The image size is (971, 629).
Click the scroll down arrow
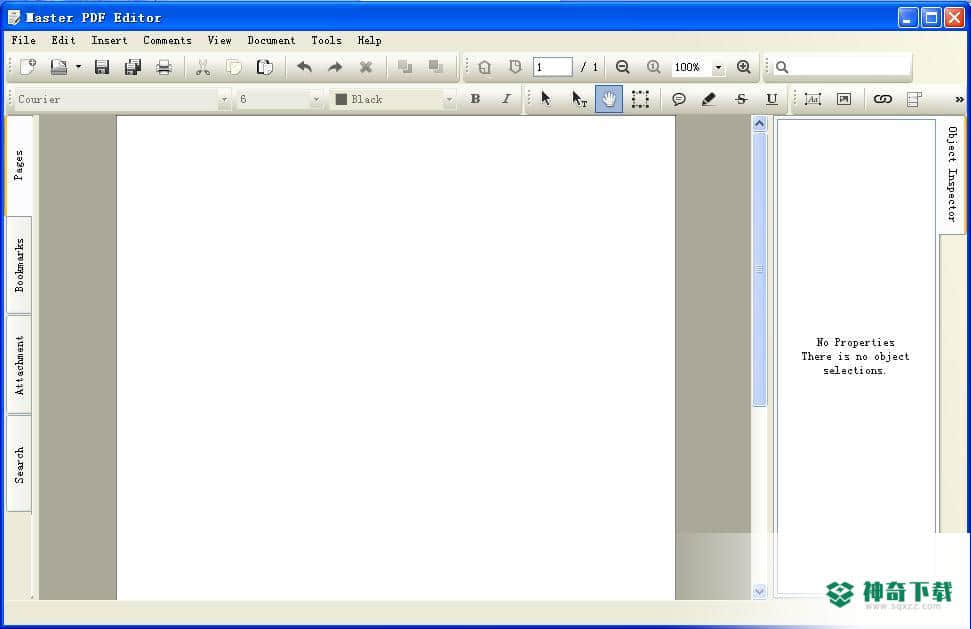coord(760,591)
